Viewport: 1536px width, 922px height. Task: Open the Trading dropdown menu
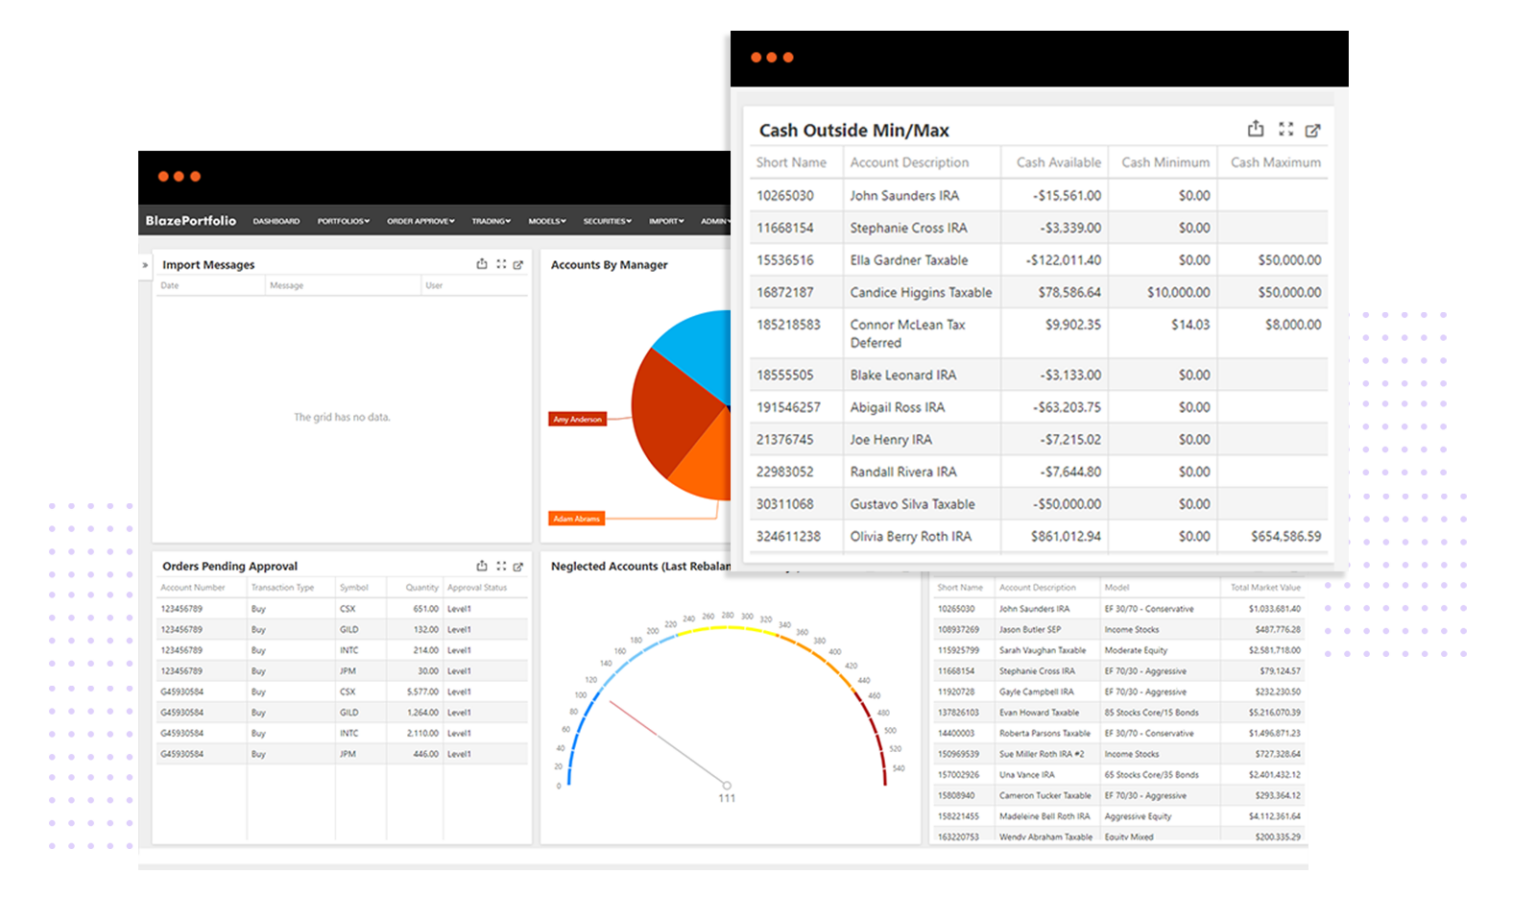point(490,221)
